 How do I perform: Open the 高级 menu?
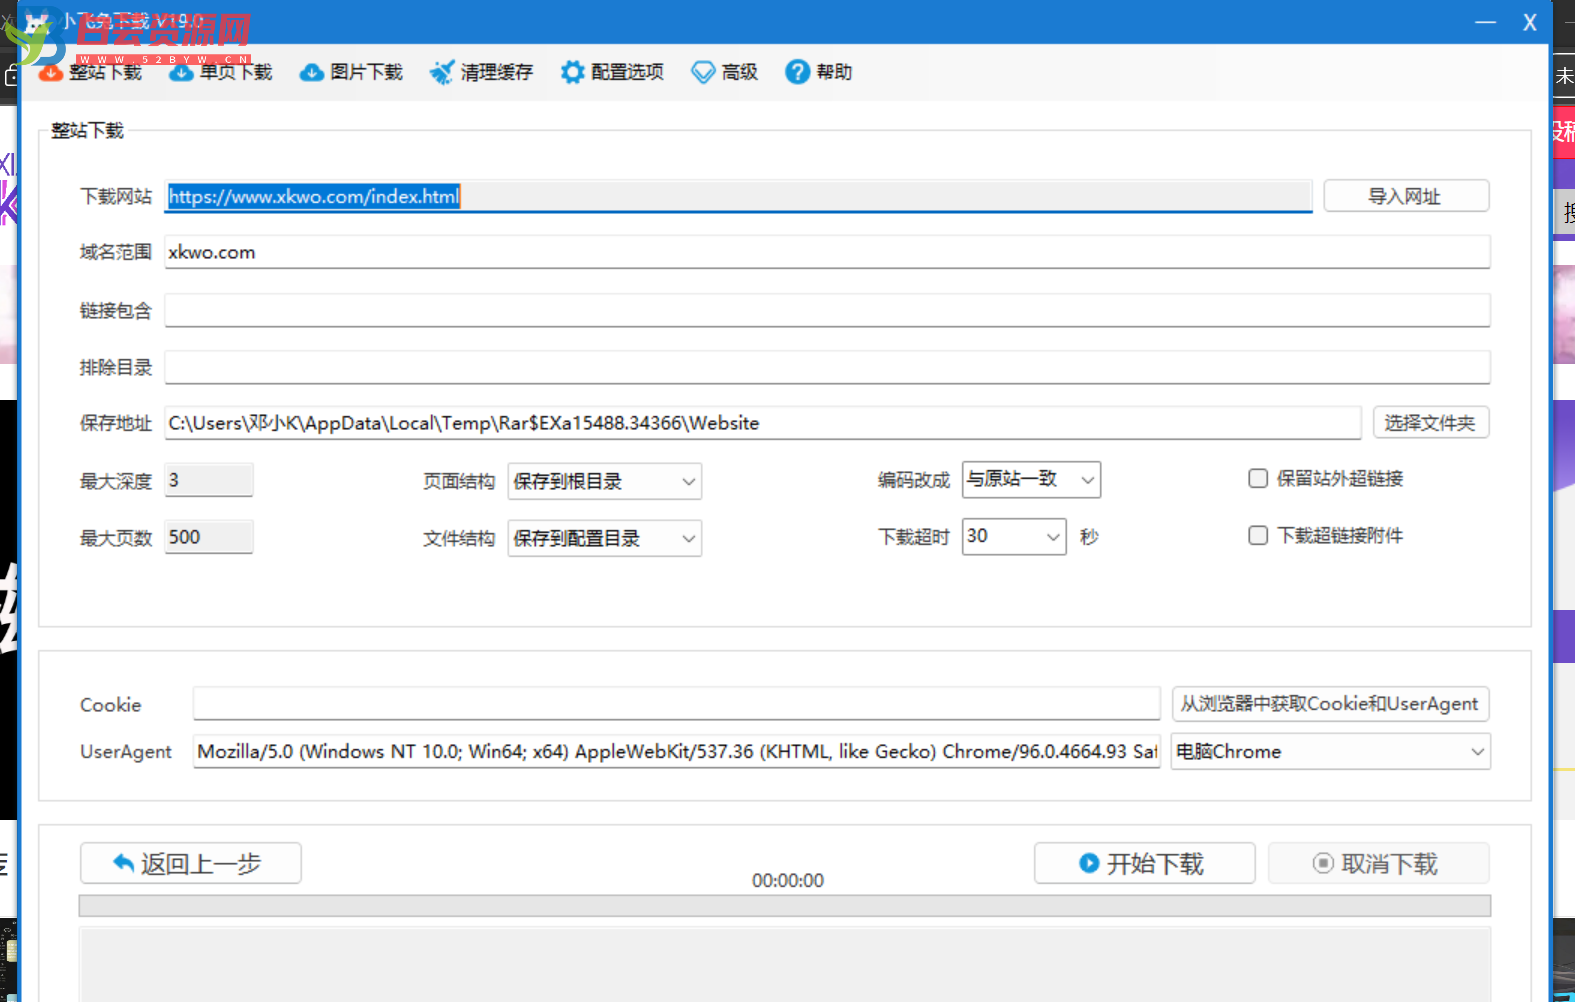(x=725, y=72)
